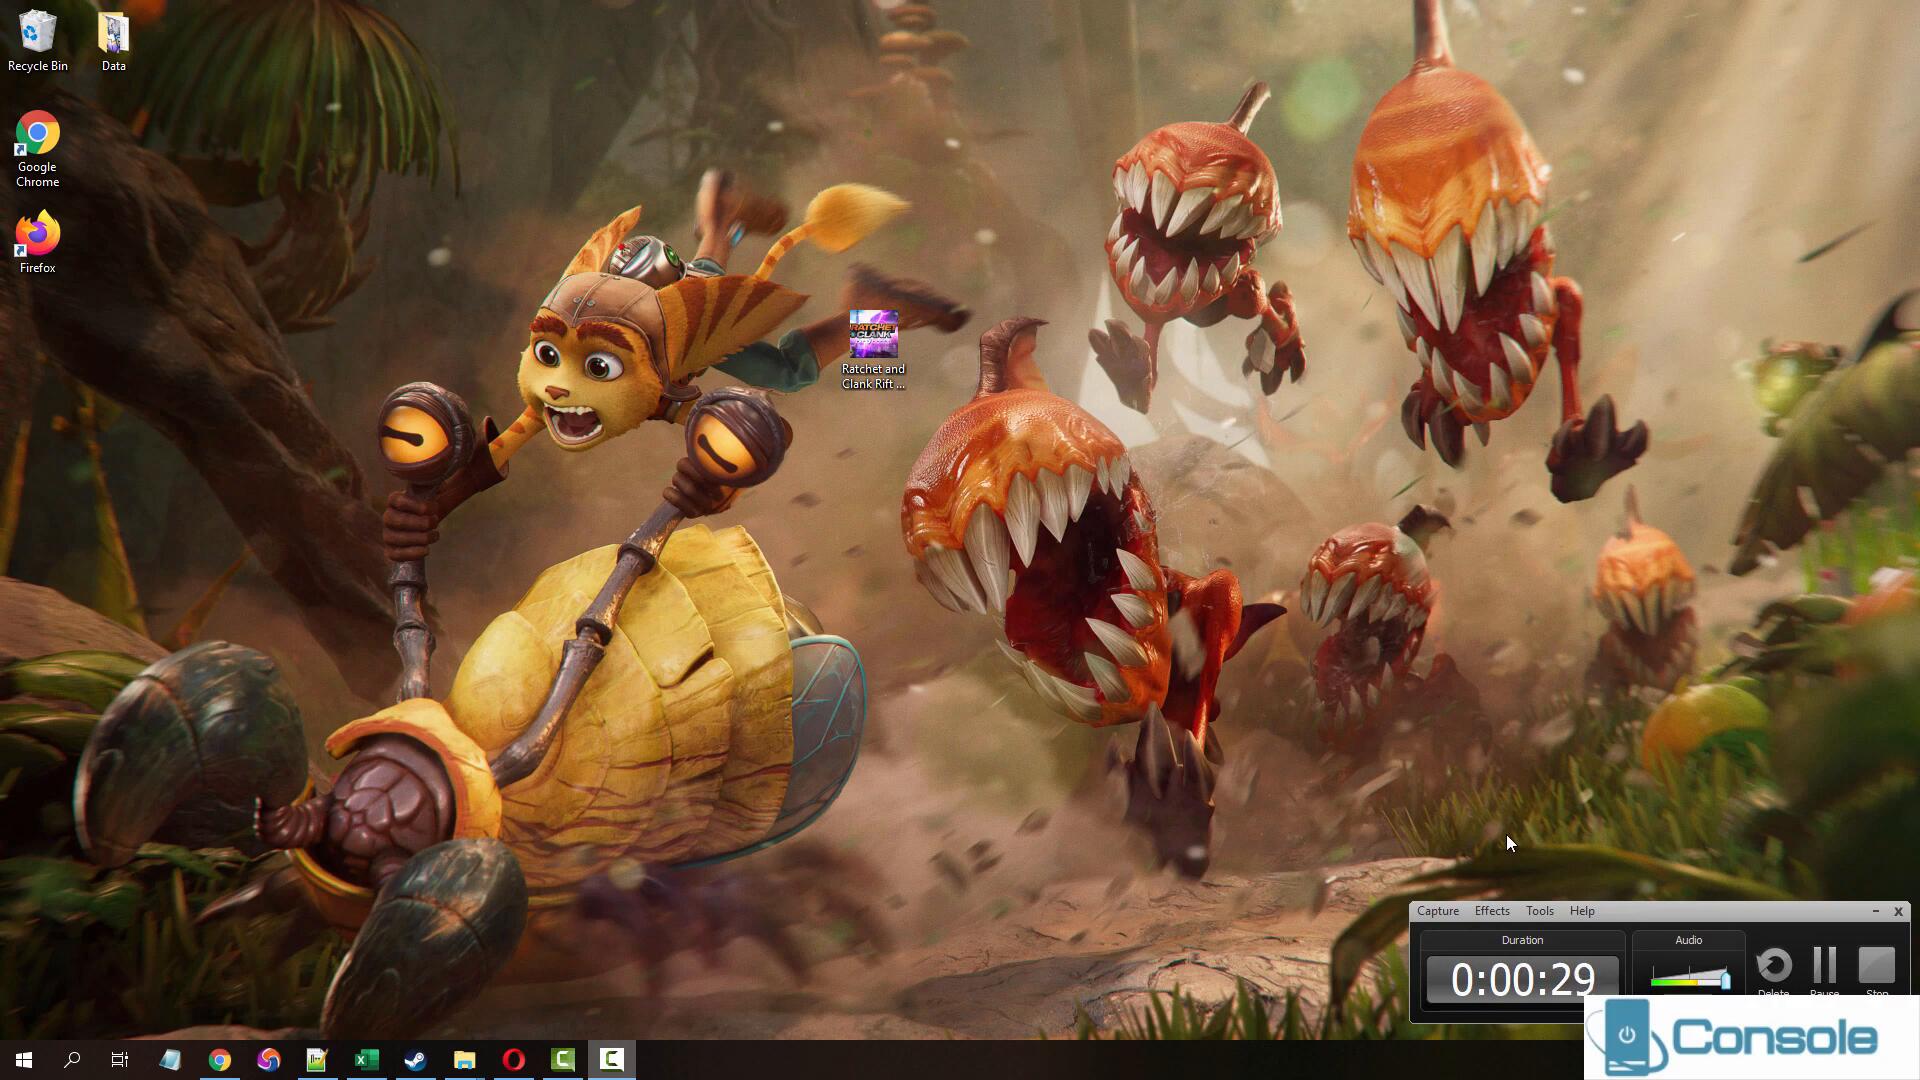Open the Help menu
This screenshot has height=1080, width=1920.
tap(1581, 911)
